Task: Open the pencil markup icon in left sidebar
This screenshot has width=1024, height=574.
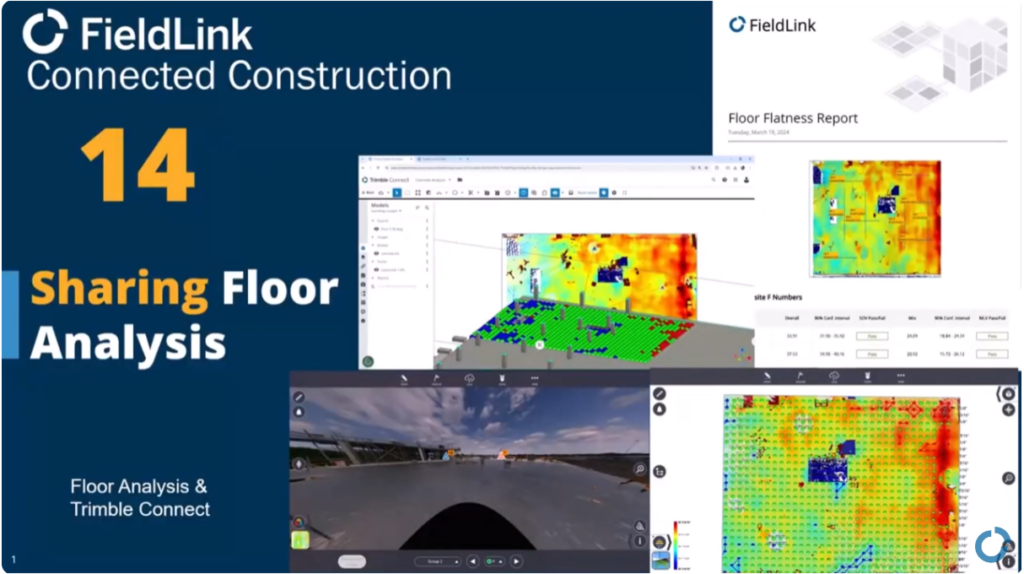Action: tap(363, 266)
